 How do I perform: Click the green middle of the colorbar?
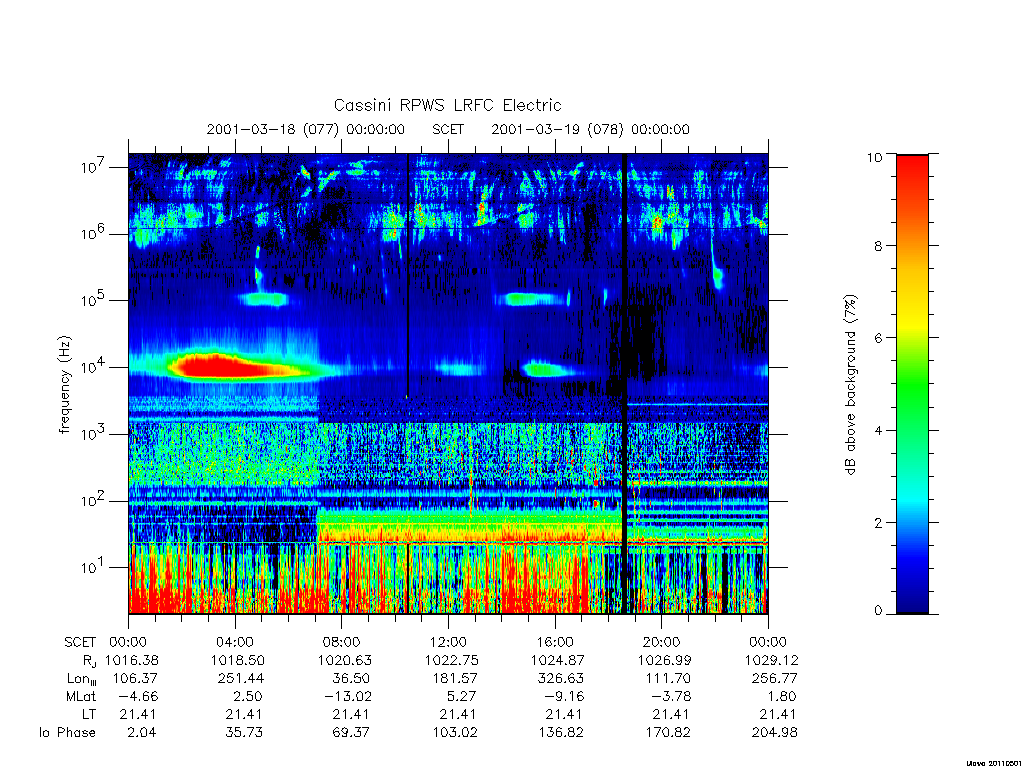pyautogui.click(x=912, y=385)
